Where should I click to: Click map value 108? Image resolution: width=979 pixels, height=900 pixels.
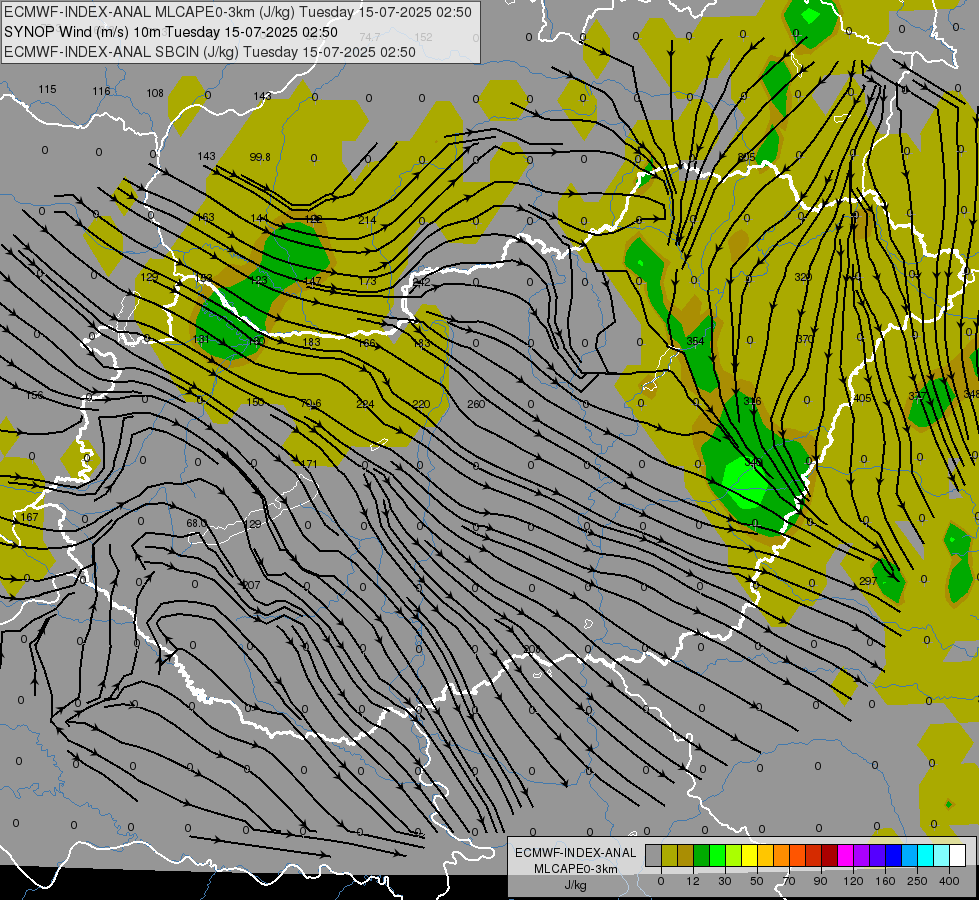(155, 93)
